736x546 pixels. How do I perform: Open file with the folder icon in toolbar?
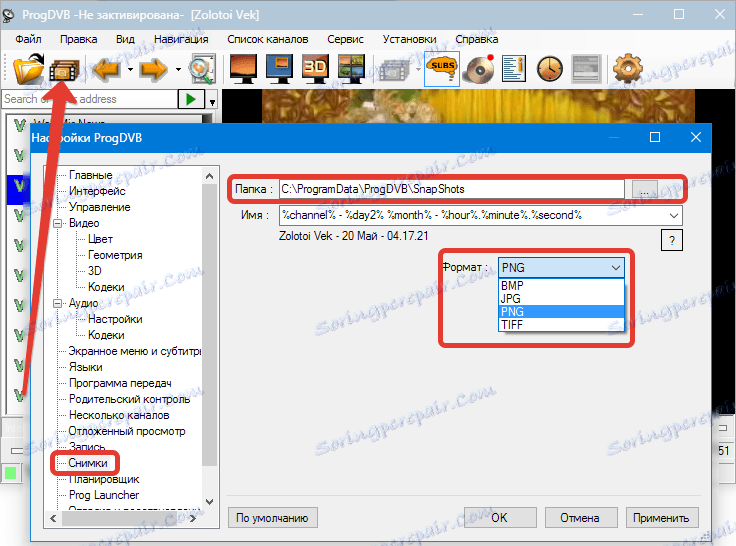coord(28,69)
